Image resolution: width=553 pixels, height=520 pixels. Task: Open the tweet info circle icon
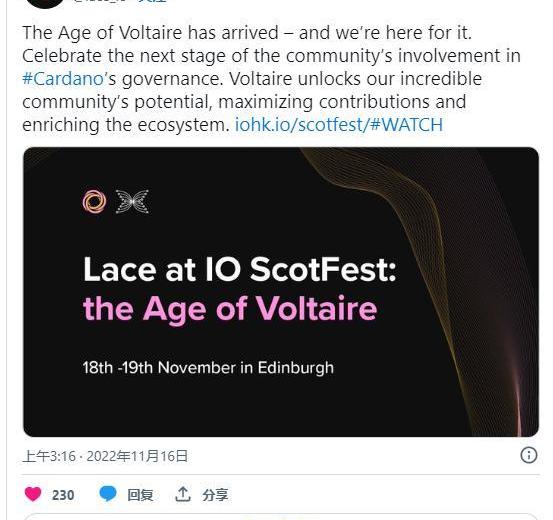[x=528, y=455]
